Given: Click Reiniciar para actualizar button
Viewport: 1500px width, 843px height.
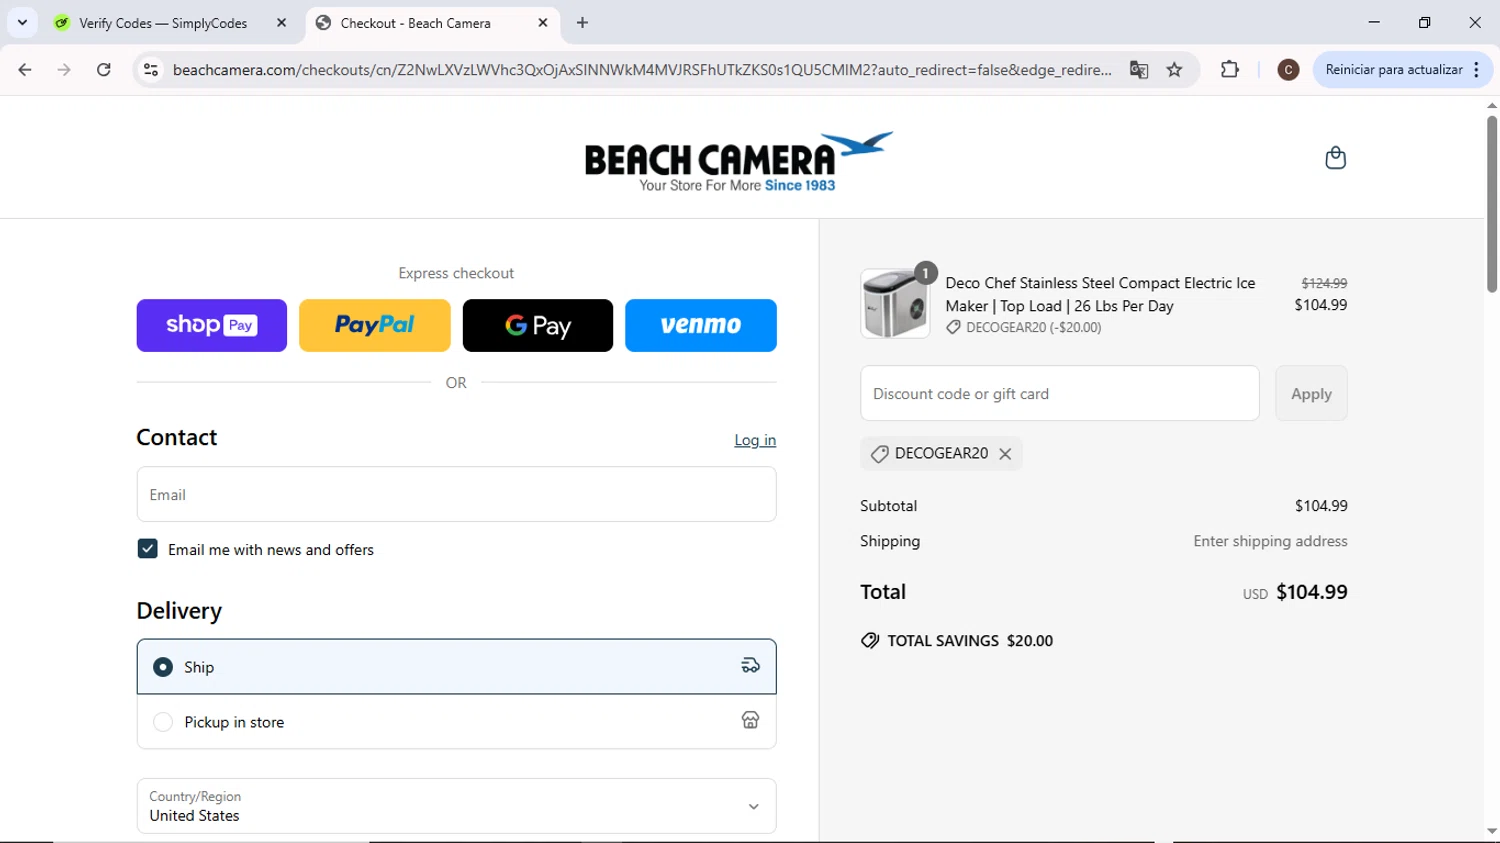Looking at the screenshot, I should point(1394,70).
